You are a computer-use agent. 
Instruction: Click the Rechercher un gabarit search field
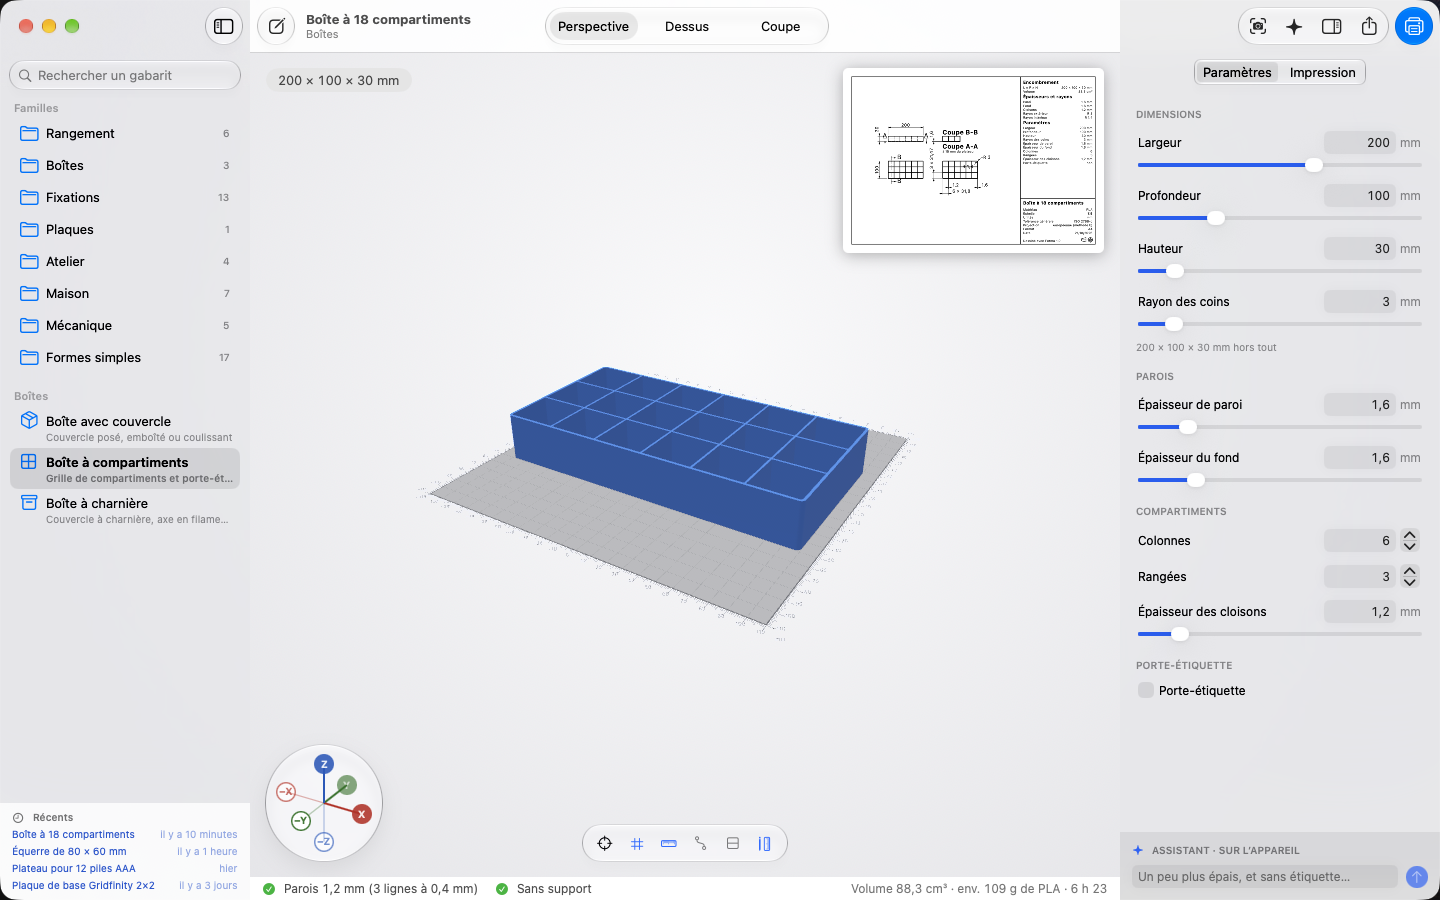(x=125, y=75)
